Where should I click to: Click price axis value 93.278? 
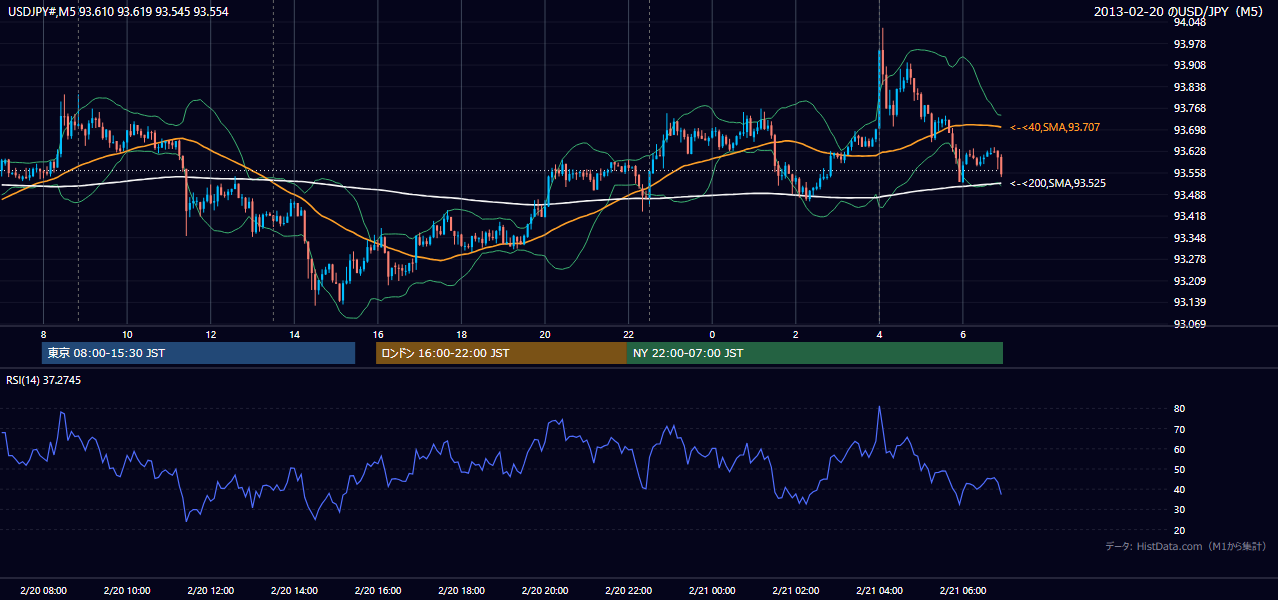[1190, 260]
